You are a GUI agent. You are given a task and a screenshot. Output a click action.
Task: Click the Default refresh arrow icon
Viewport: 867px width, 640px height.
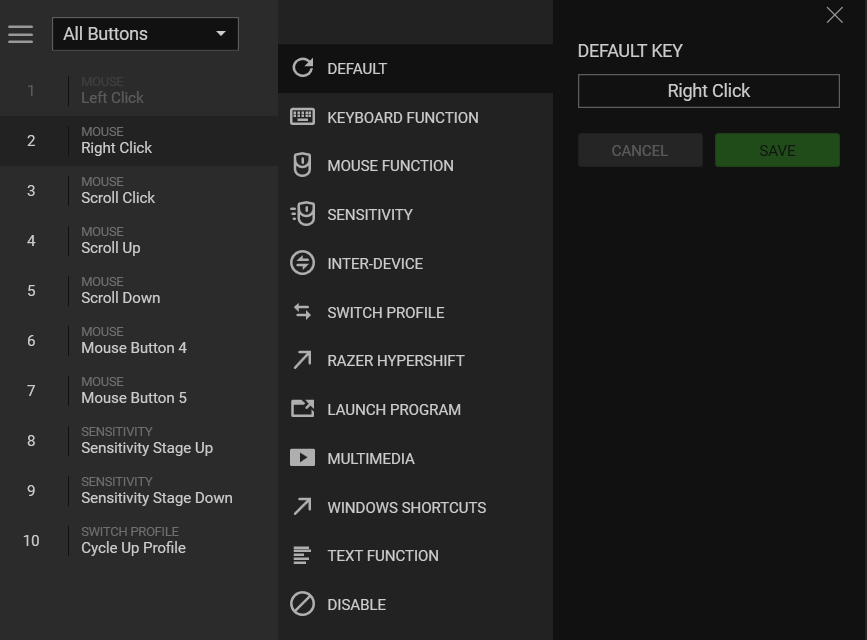pos(302,68)
